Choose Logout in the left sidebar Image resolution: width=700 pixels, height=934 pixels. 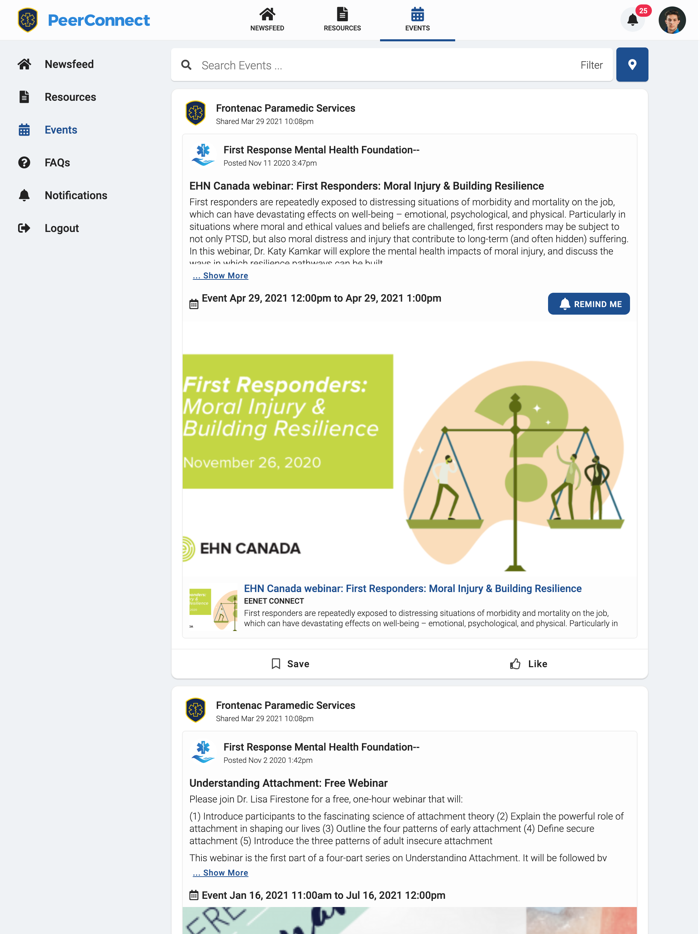pyautogui.click(x=61, y=228)
